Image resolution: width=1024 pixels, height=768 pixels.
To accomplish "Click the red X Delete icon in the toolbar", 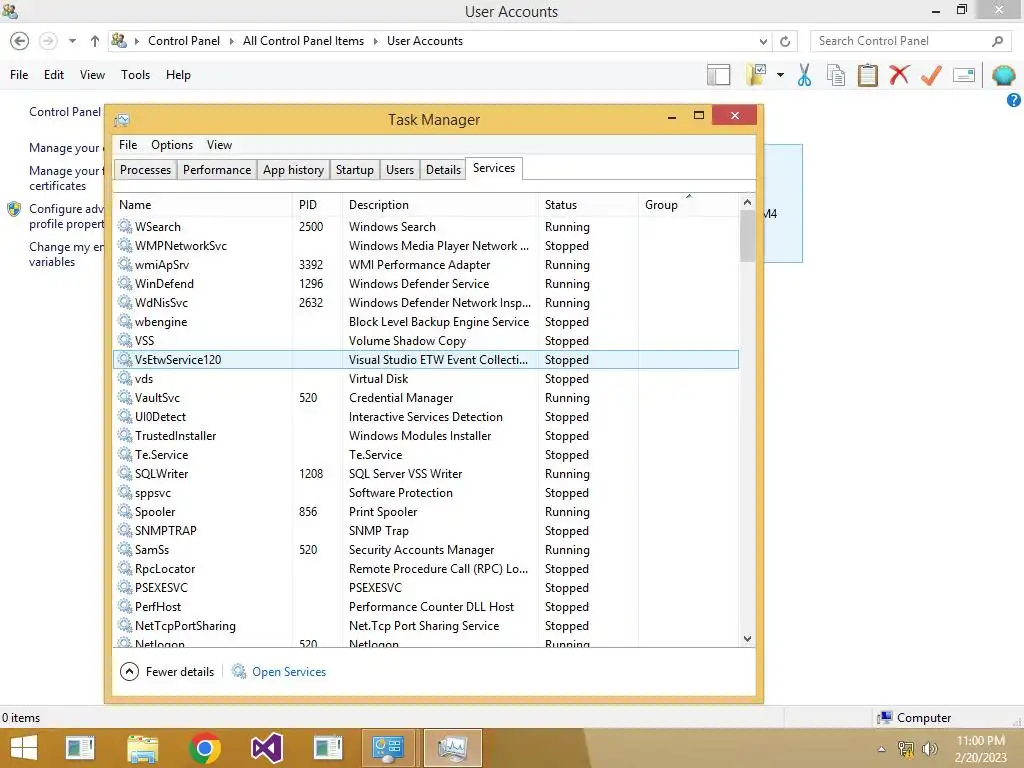I will click(x=899, y=74).
